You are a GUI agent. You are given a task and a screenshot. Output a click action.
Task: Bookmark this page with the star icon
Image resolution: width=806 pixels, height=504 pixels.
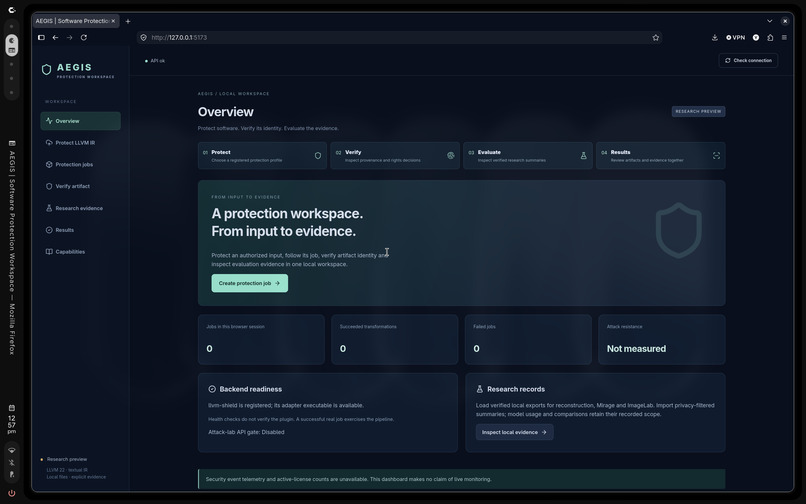point(655,38)
